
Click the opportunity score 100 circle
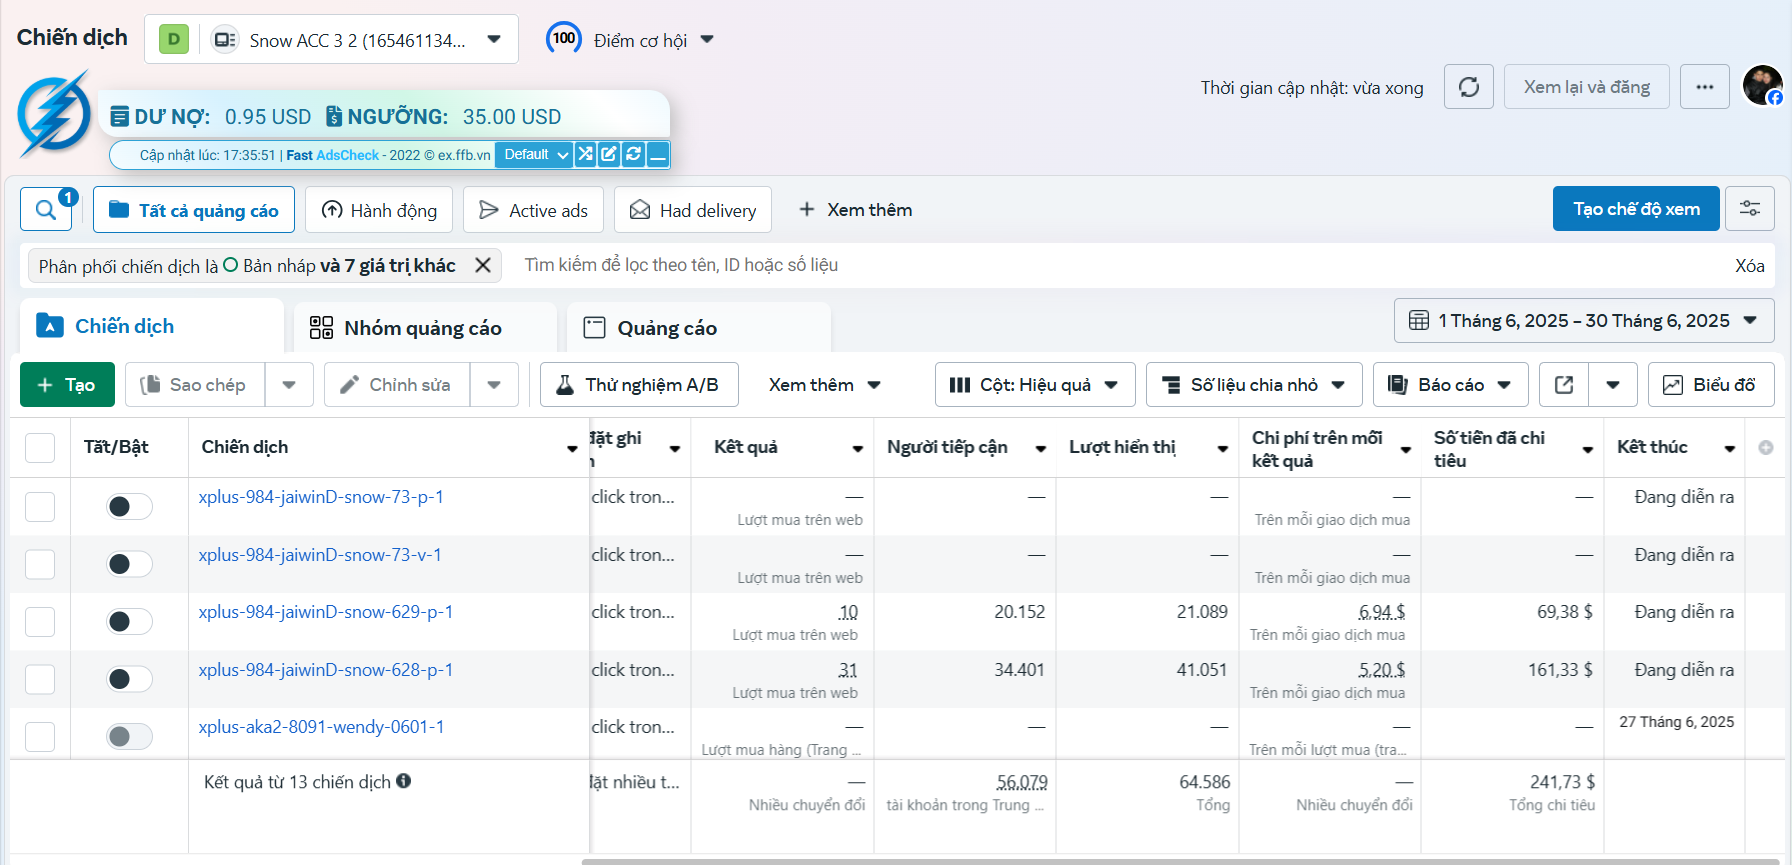[564, 39]
